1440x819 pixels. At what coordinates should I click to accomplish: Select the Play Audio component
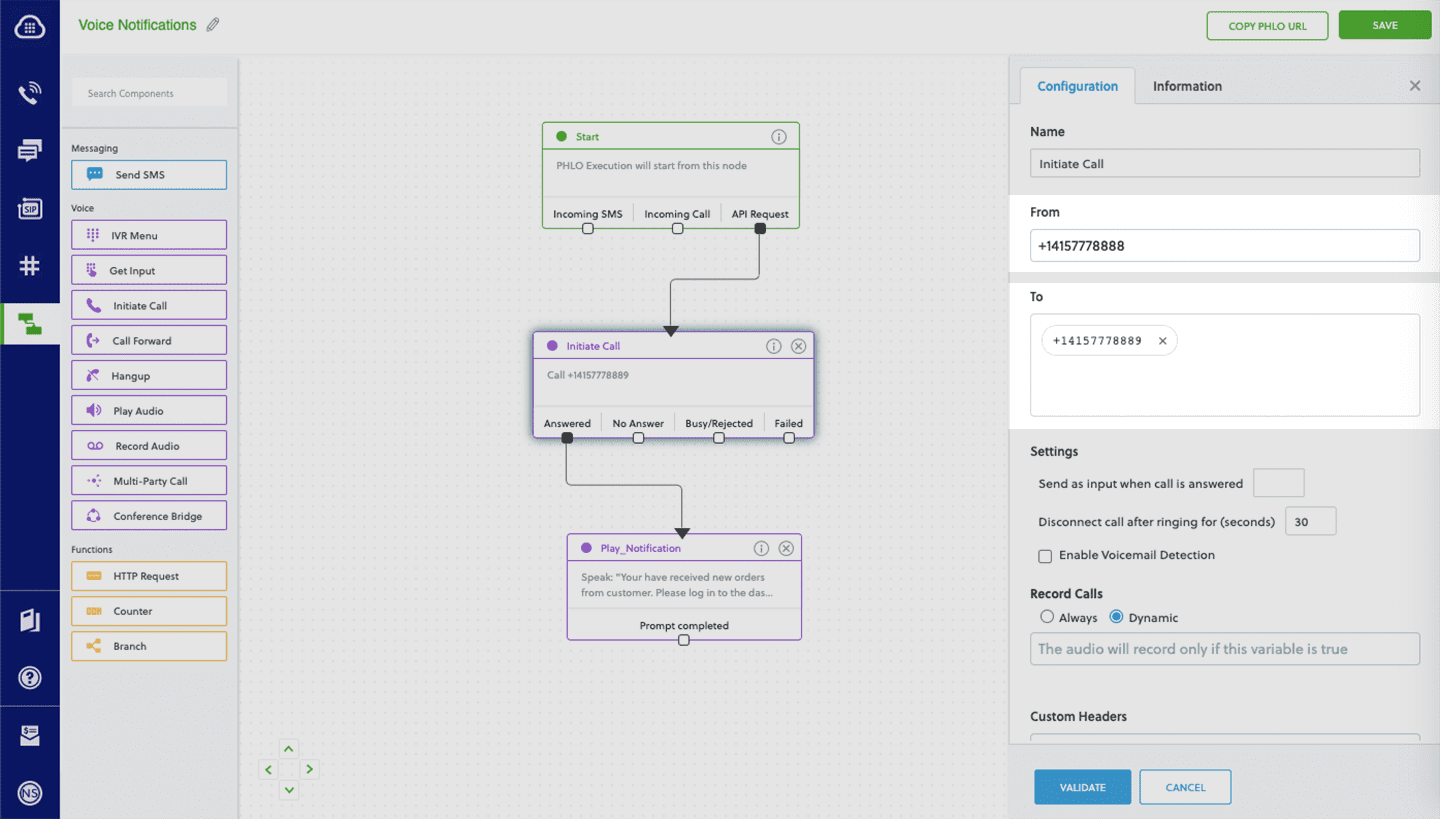(149, 410)
